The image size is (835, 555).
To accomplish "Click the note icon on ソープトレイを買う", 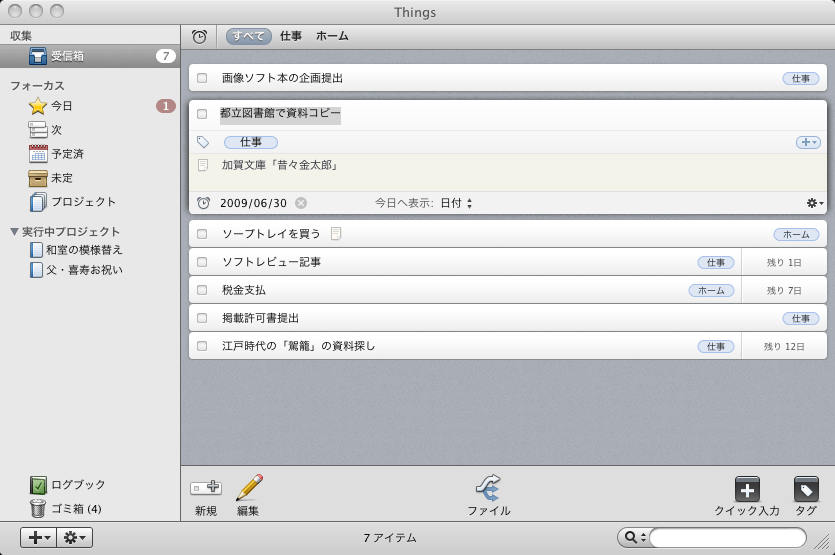I will (x=335, y=233).
